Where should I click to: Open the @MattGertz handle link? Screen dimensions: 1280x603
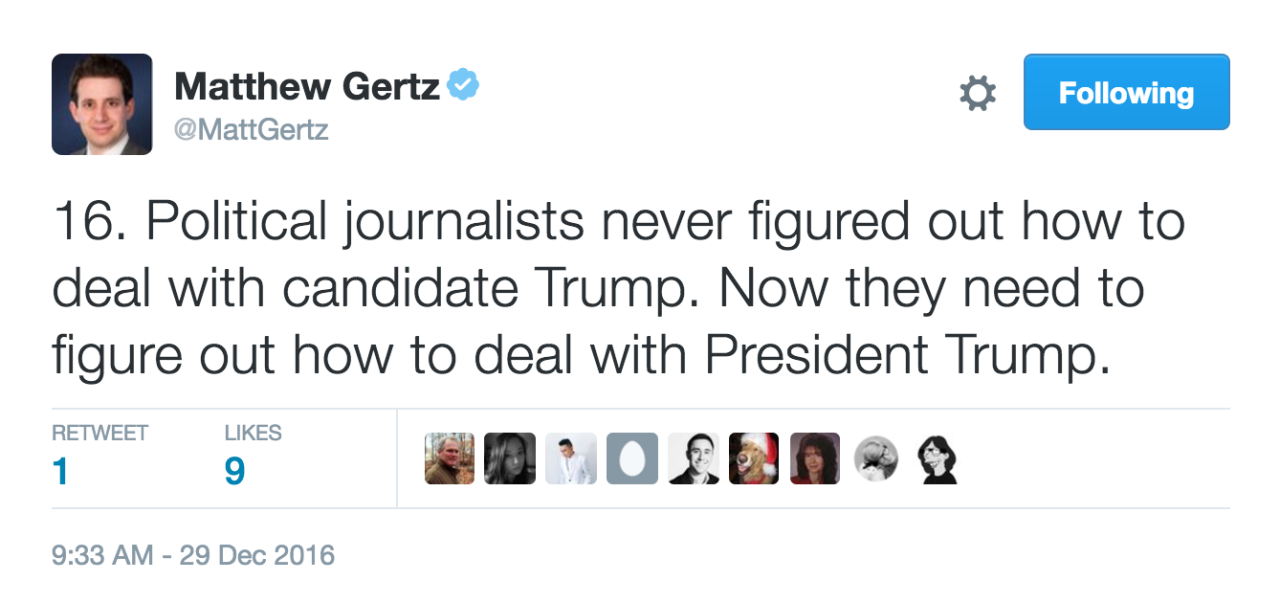pyautogui.click(x=252, y=130)
